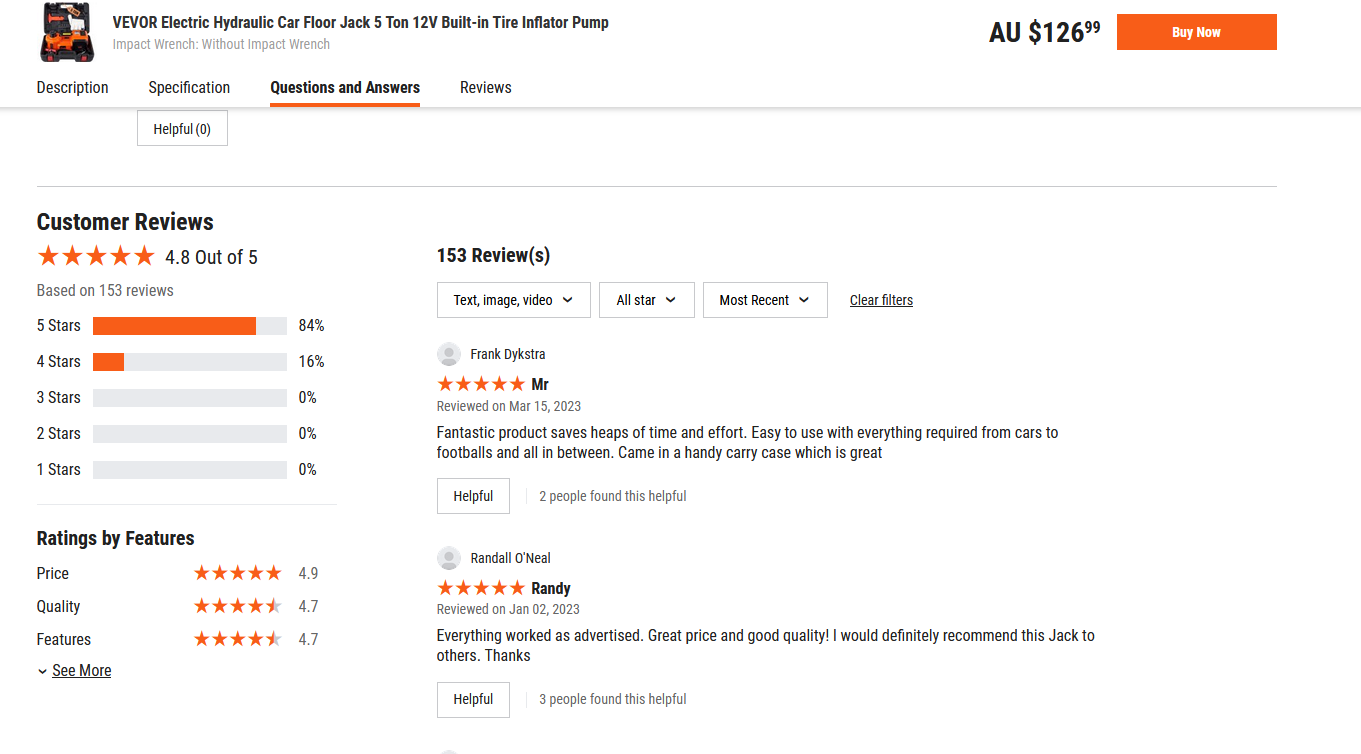Open the Text, image, video filter dropdown
Viewport: 1361px width, 754px height.
pyautogui.click(x=513, y=300)
